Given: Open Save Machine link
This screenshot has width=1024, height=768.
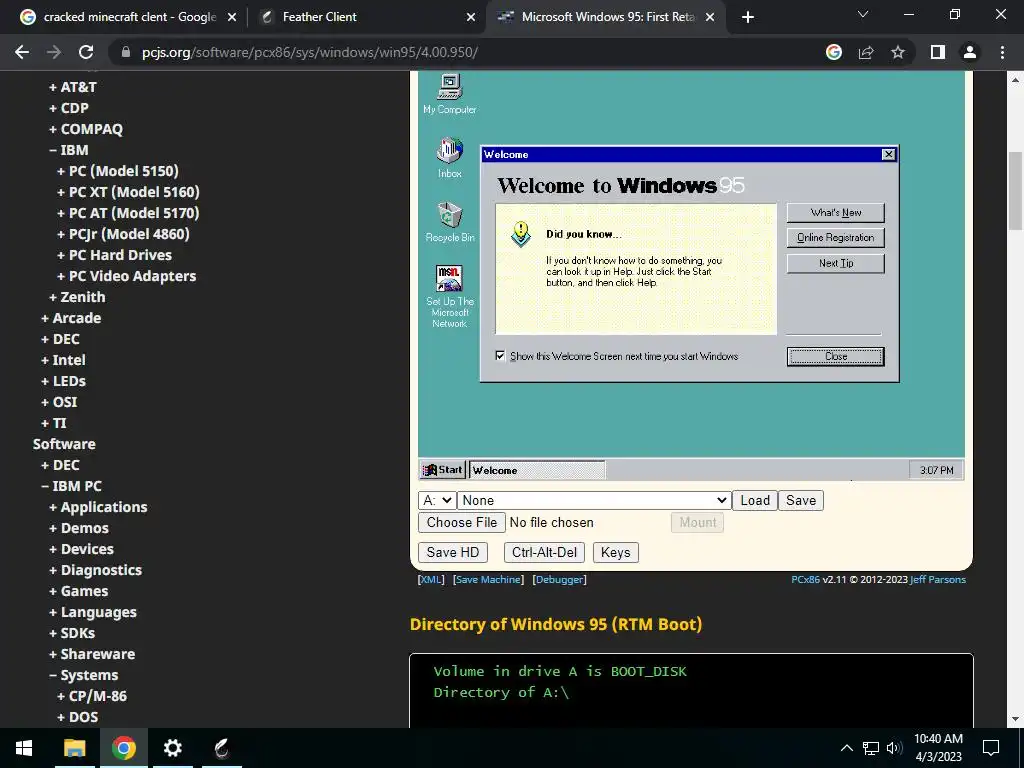Looking at the screenshot, I should pos(488,579).
